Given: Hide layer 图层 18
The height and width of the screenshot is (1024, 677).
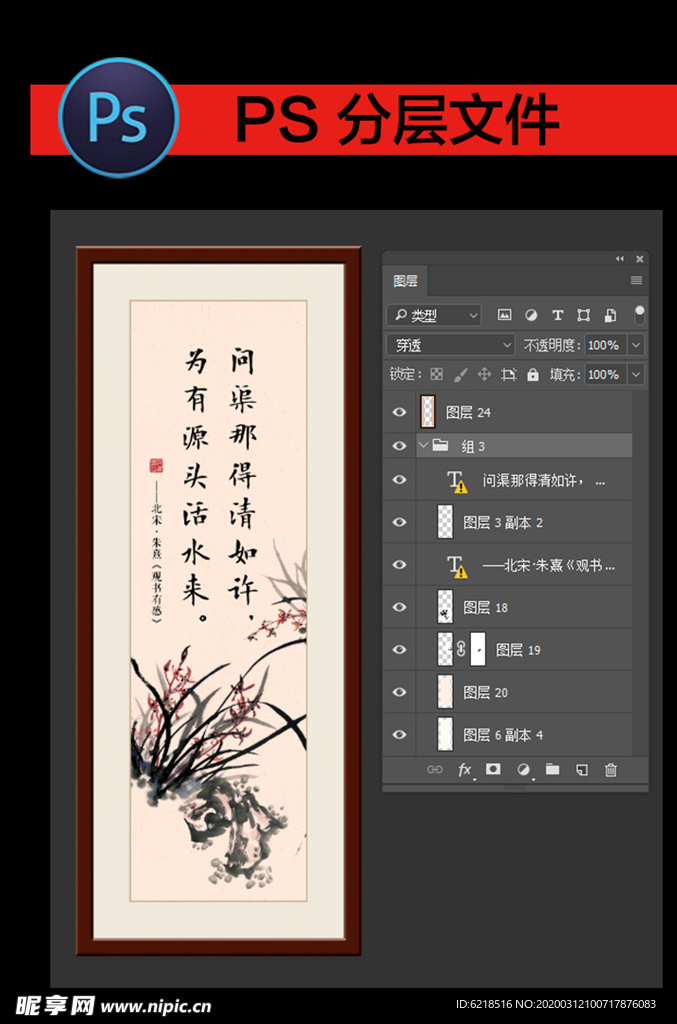Looking at the screenshot, I should coord(399,607).
